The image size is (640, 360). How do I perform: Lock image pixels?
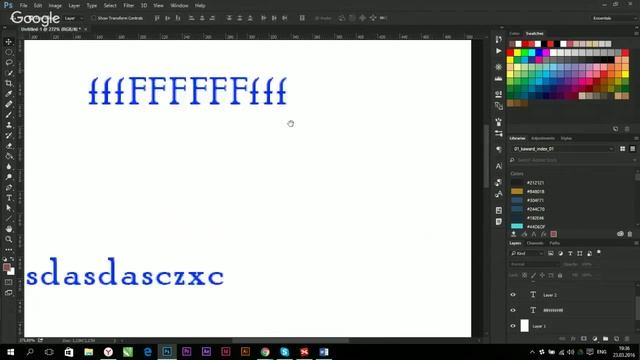(x=533, y=276)
